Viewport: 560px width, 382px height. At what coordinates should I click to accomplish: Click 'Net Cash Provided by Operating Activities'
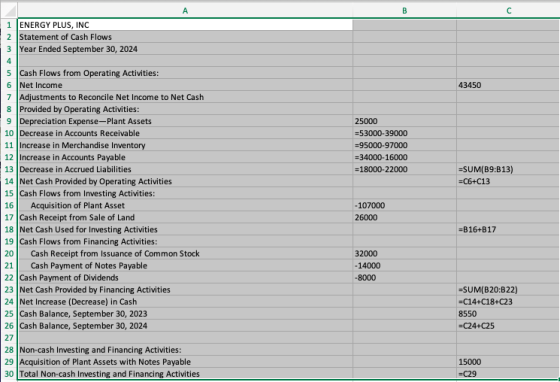pos(185,181)
